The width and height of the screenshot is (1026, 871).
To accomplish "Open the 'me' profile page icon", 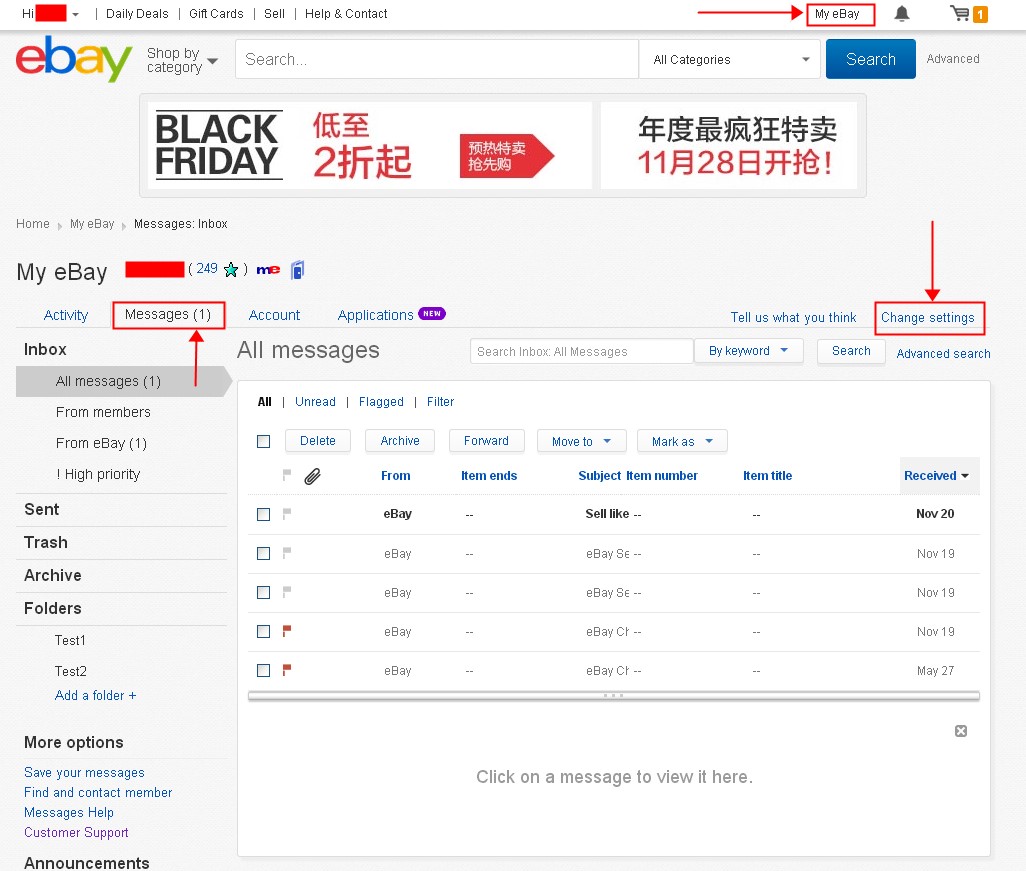I will point(268,270).
